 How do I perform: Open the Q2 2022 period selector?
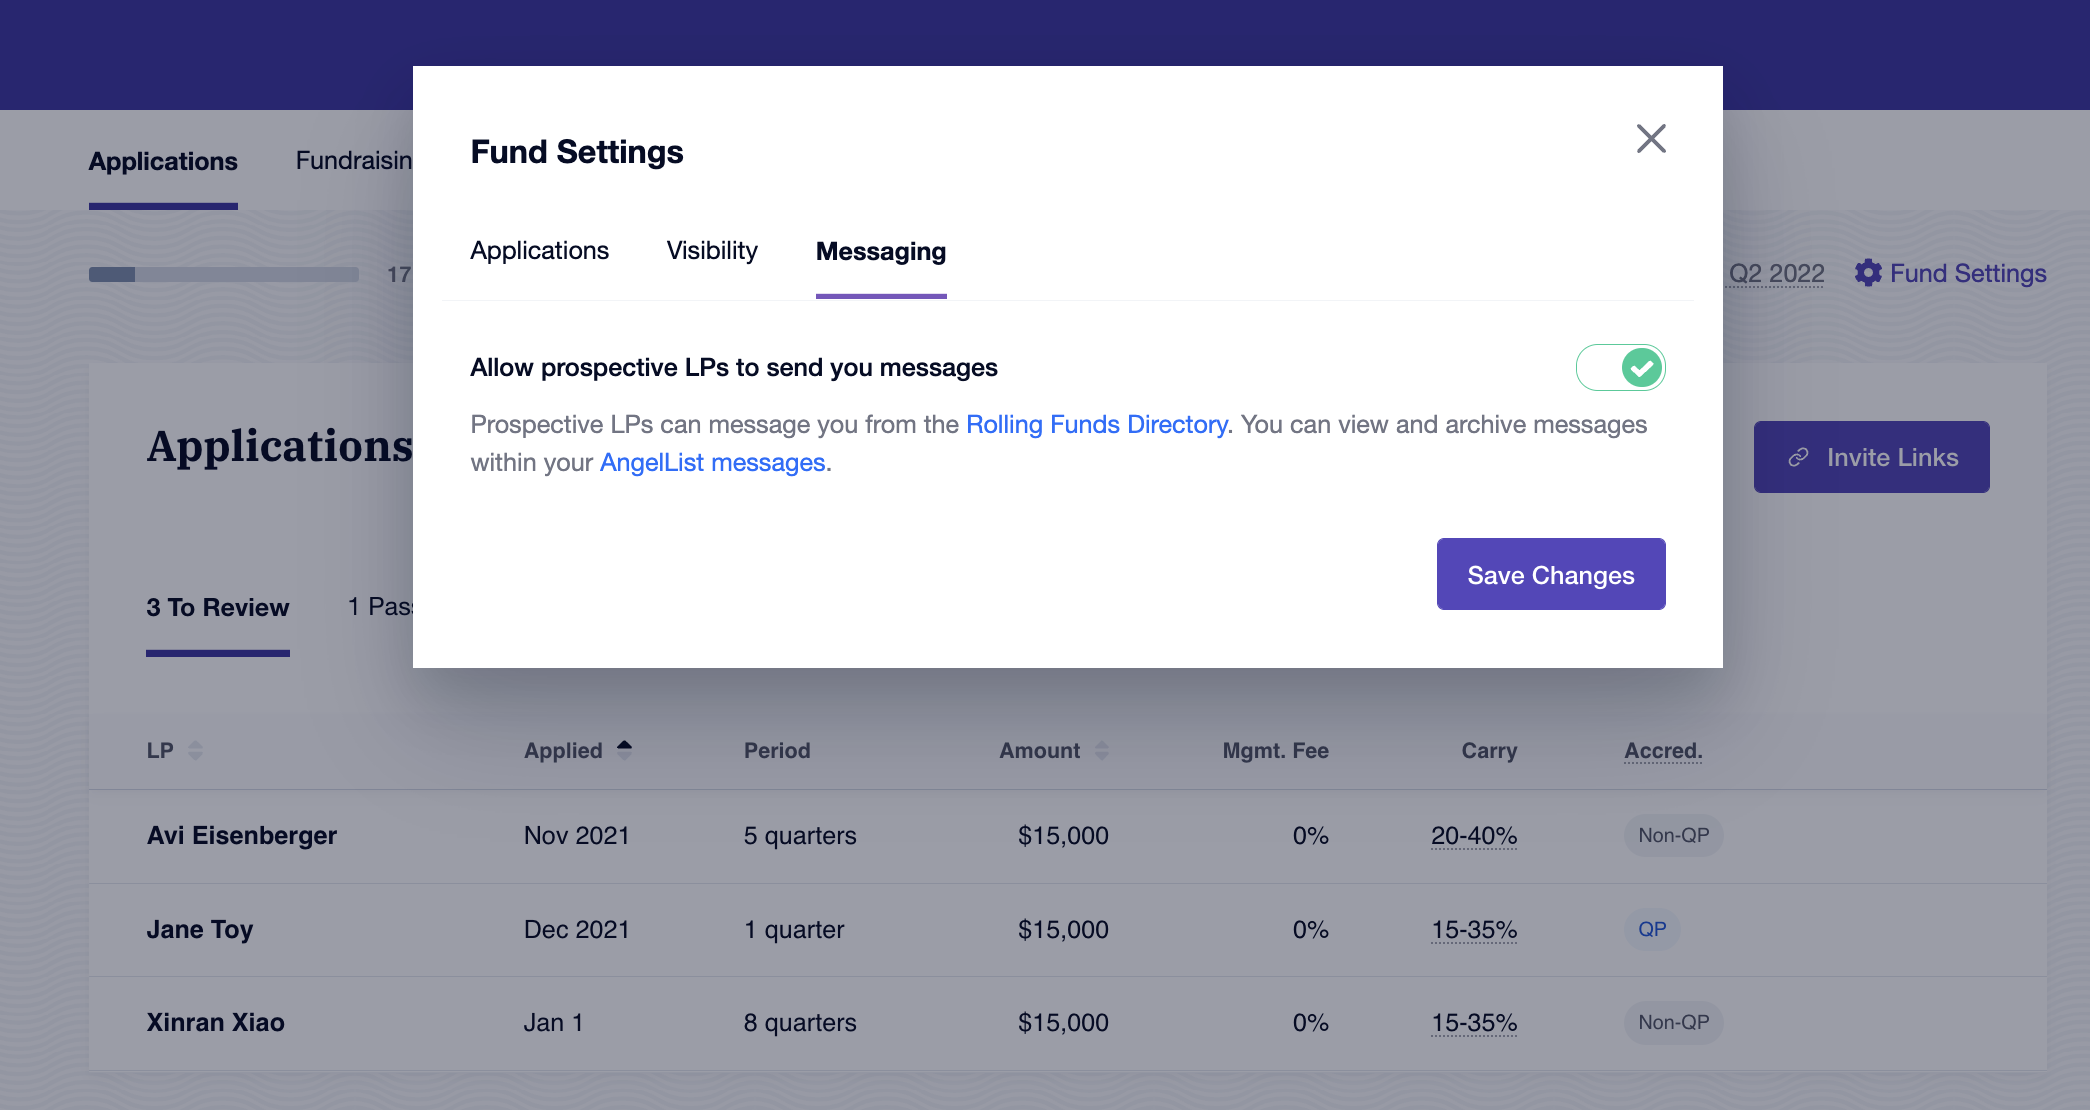(x=1776, y=273)
